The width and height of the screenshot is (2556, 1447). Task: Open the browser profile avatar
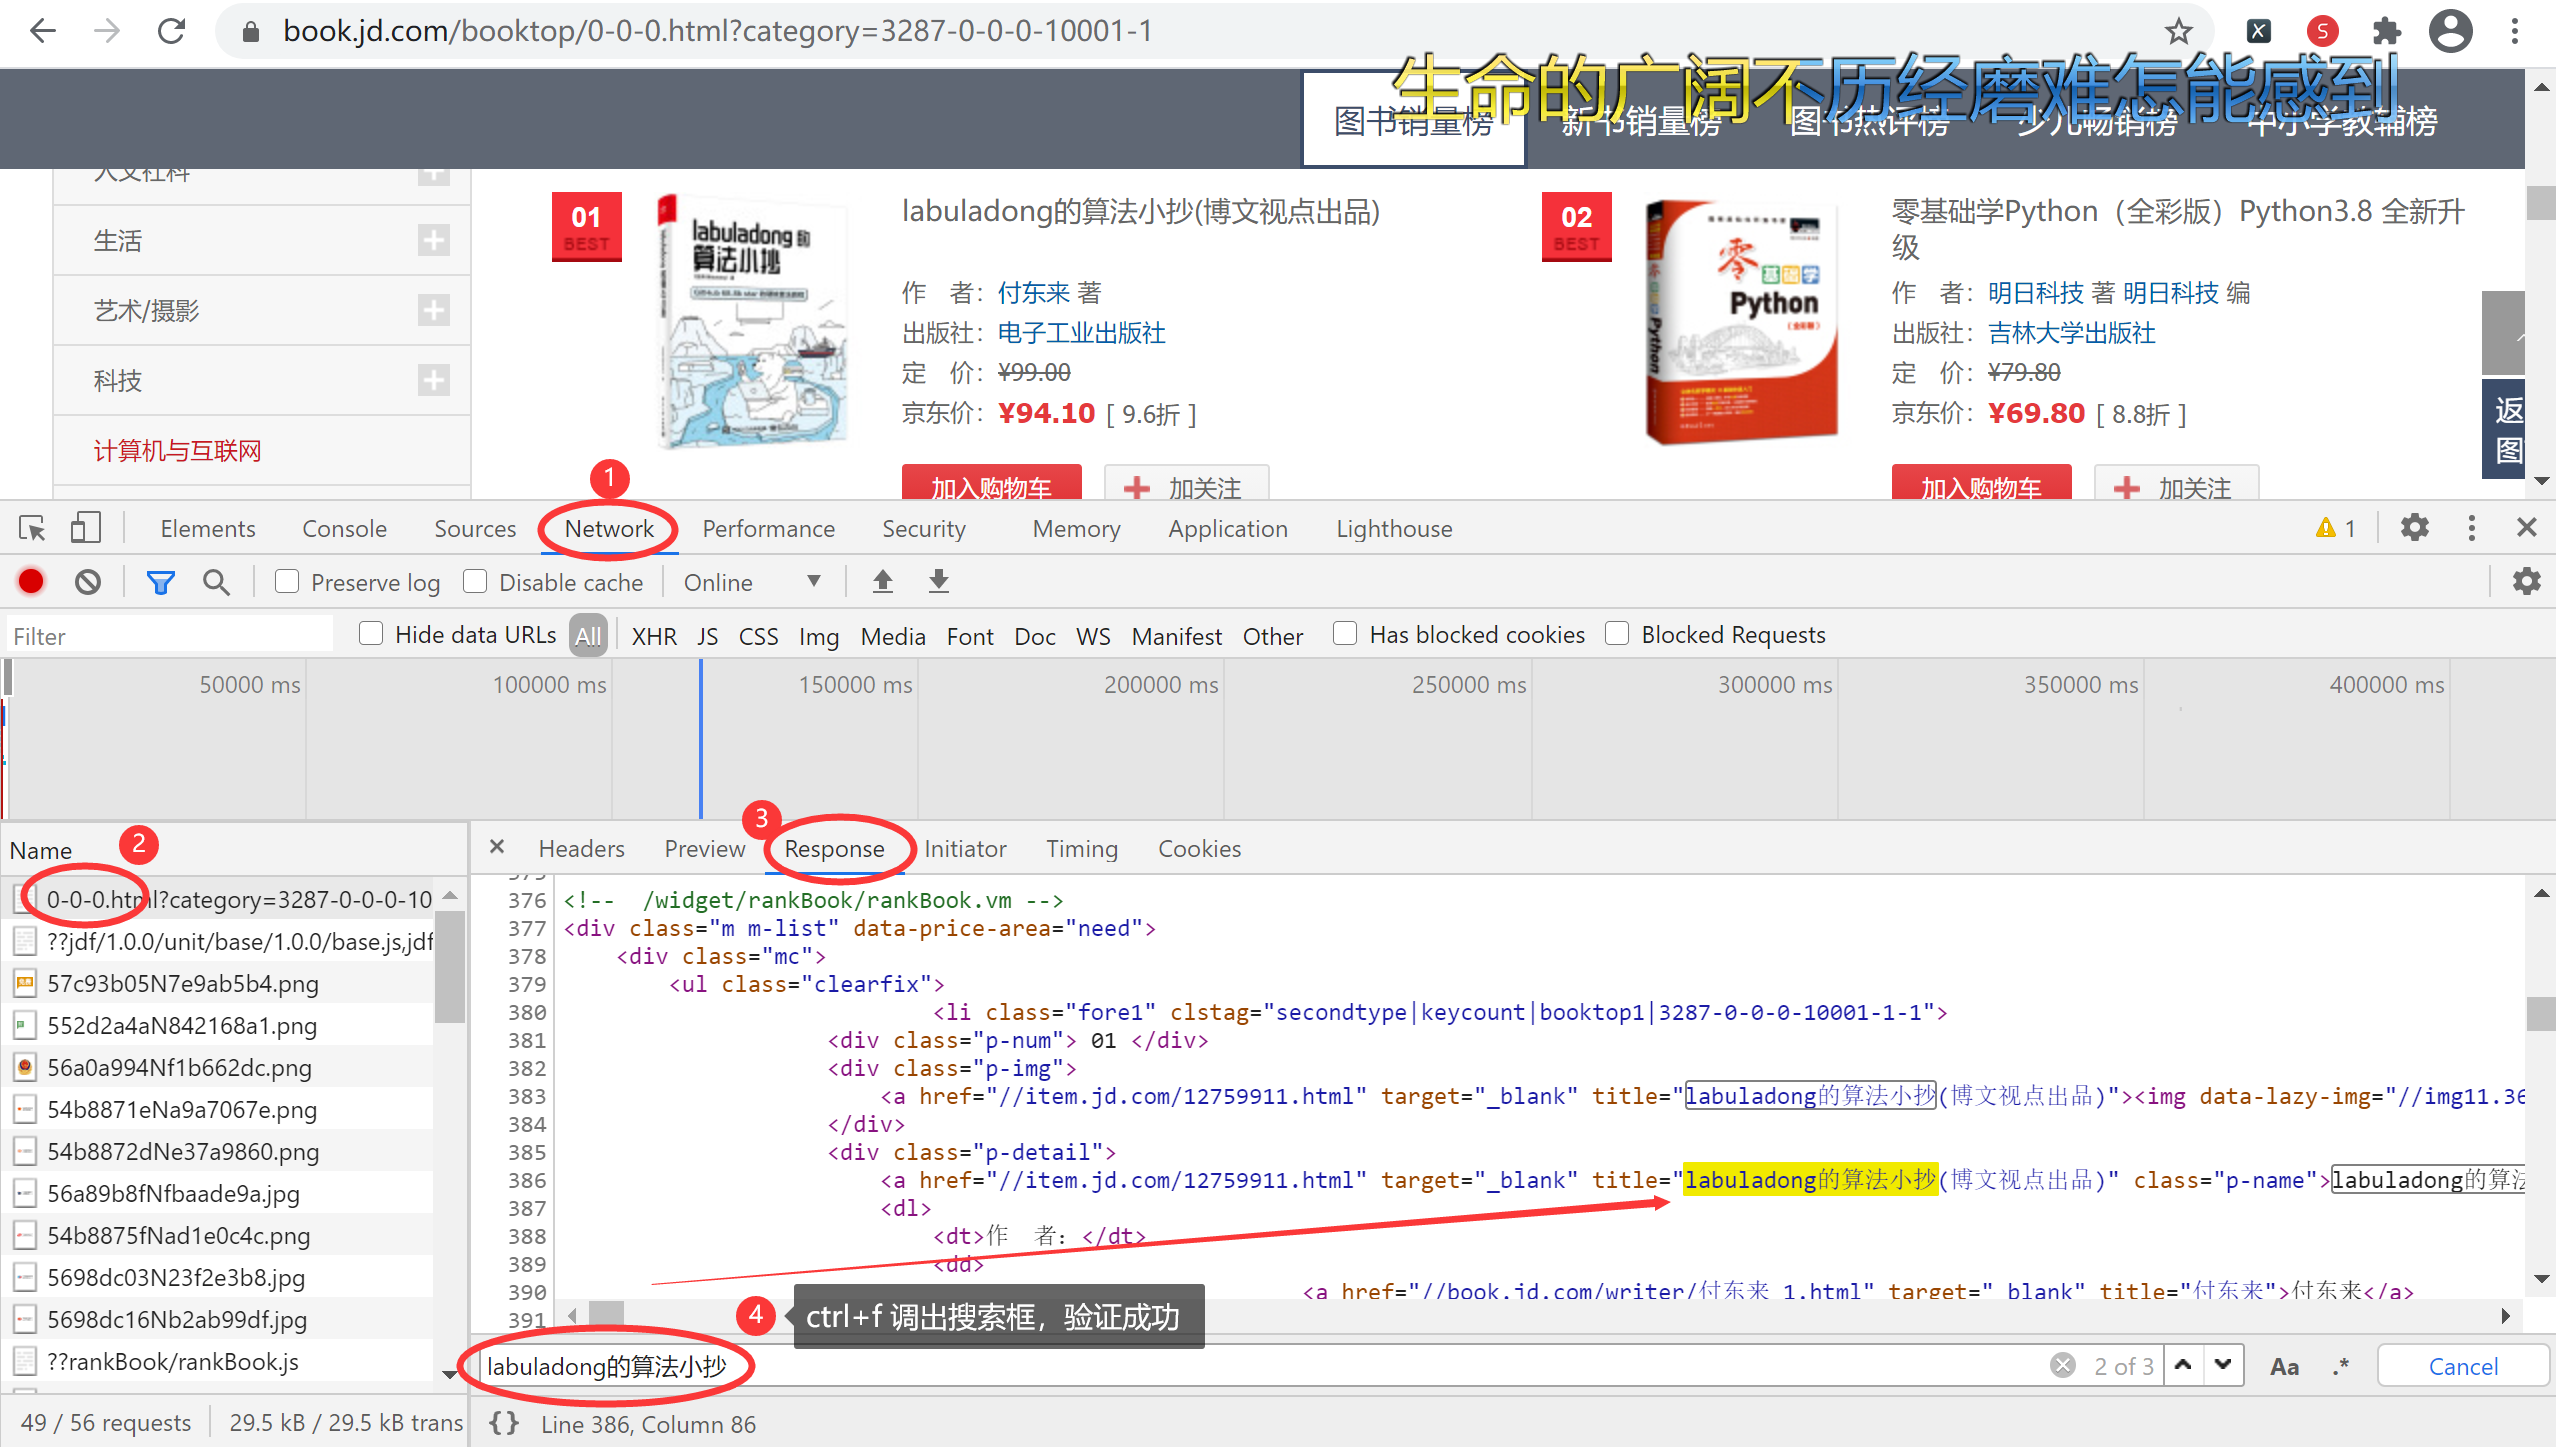2450,31
